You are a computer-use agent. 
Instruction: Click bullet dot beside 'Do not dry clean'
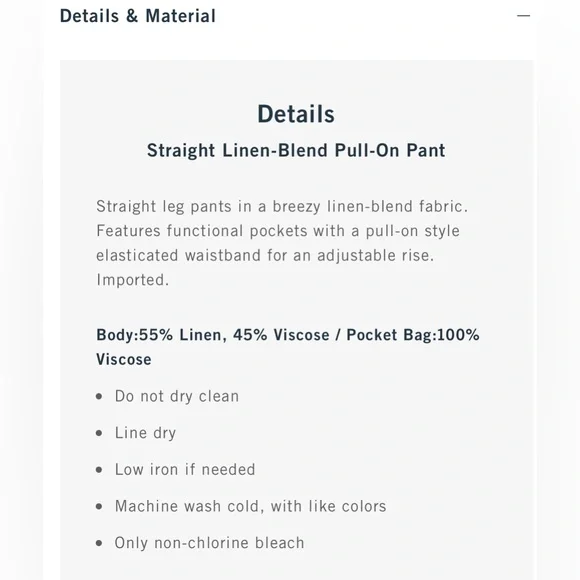point(99,397)
